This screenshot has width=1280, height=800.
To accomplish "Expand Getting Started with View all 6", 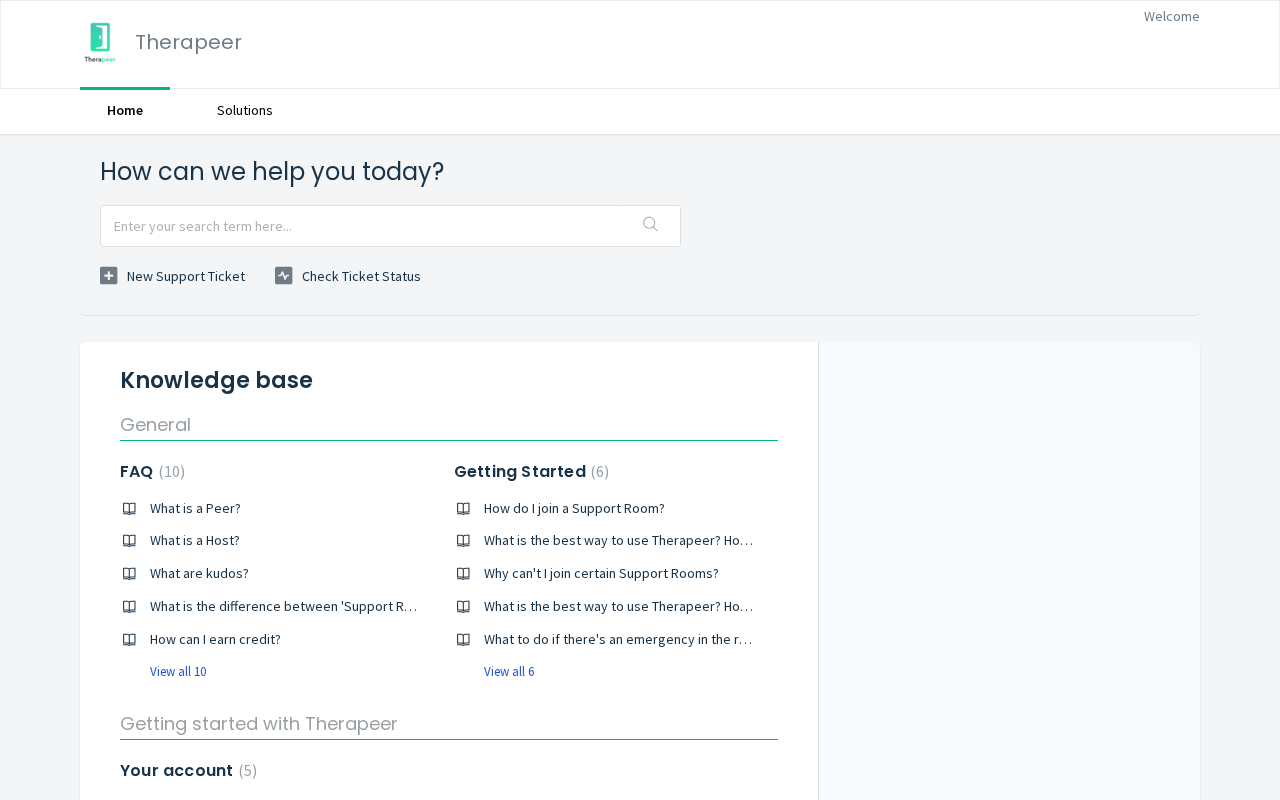I will pyautogui.click(x=509, y=672).
